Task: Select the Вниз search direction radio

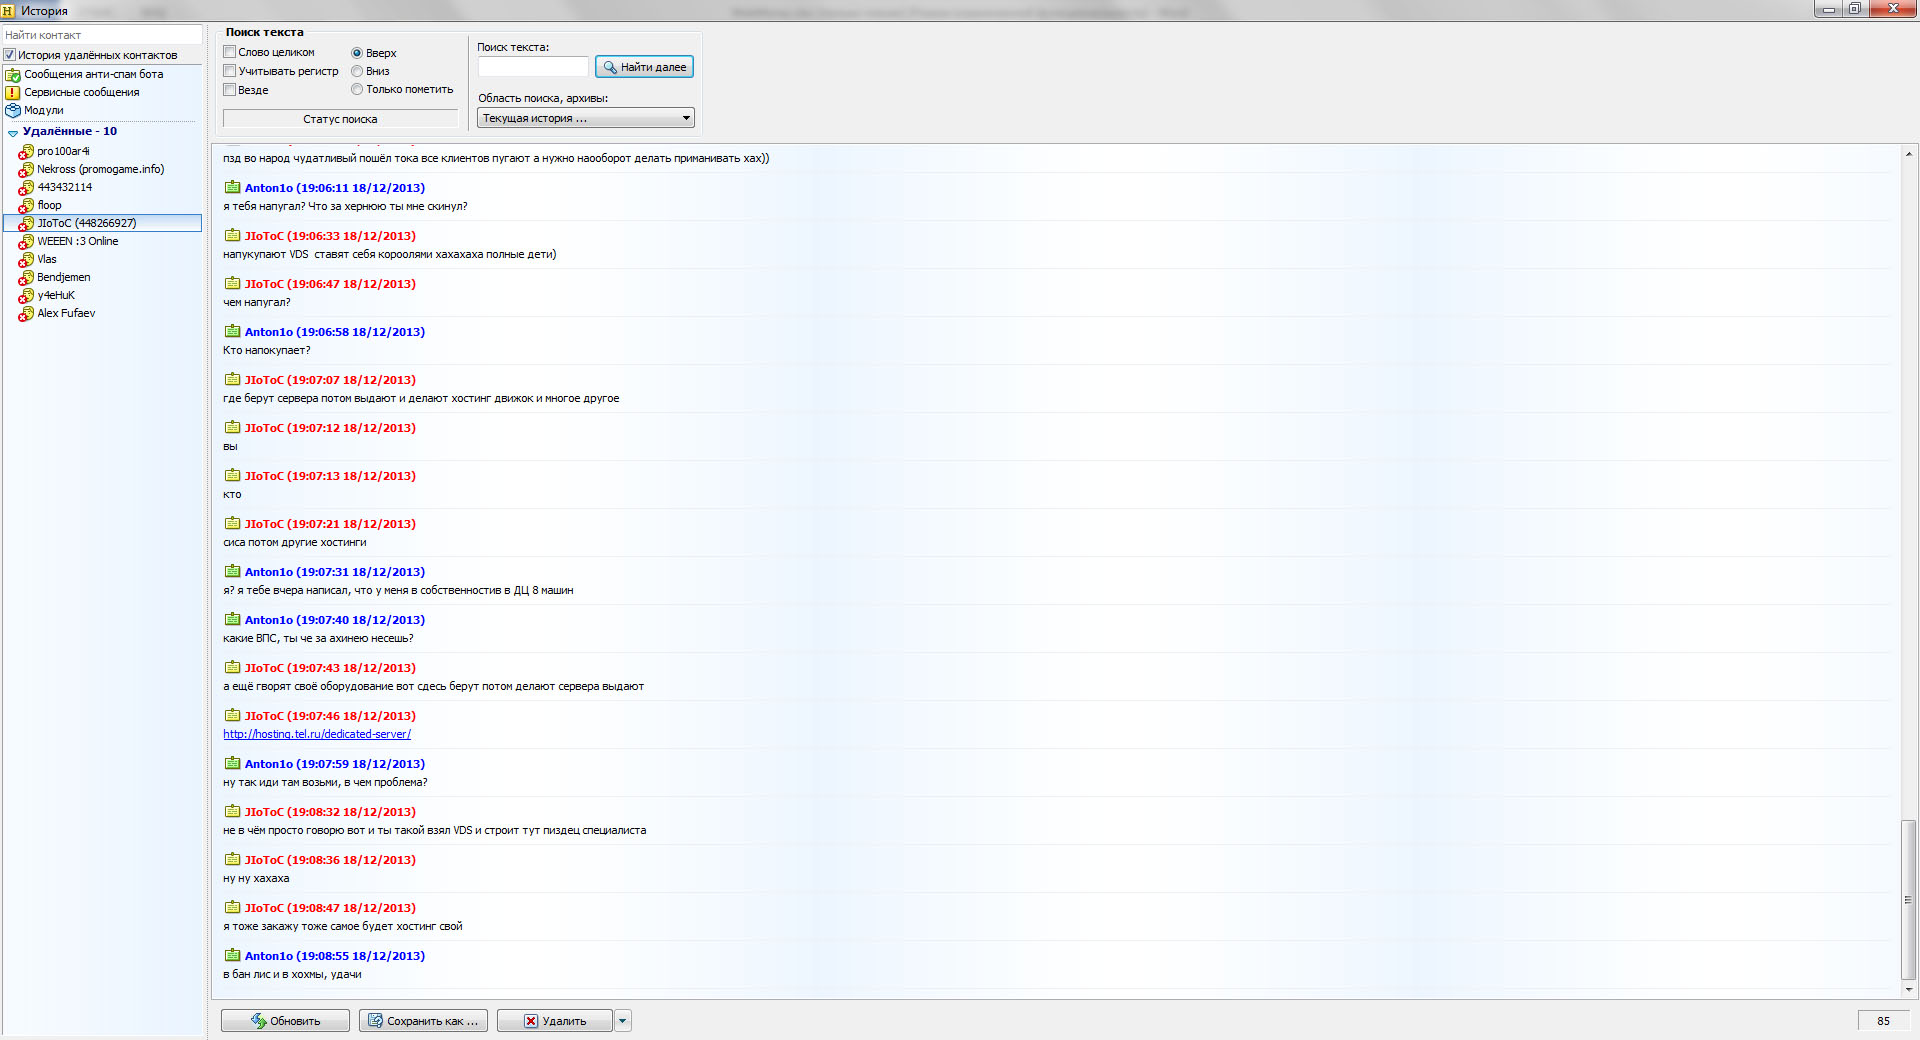Action: [x=357, y=71]
